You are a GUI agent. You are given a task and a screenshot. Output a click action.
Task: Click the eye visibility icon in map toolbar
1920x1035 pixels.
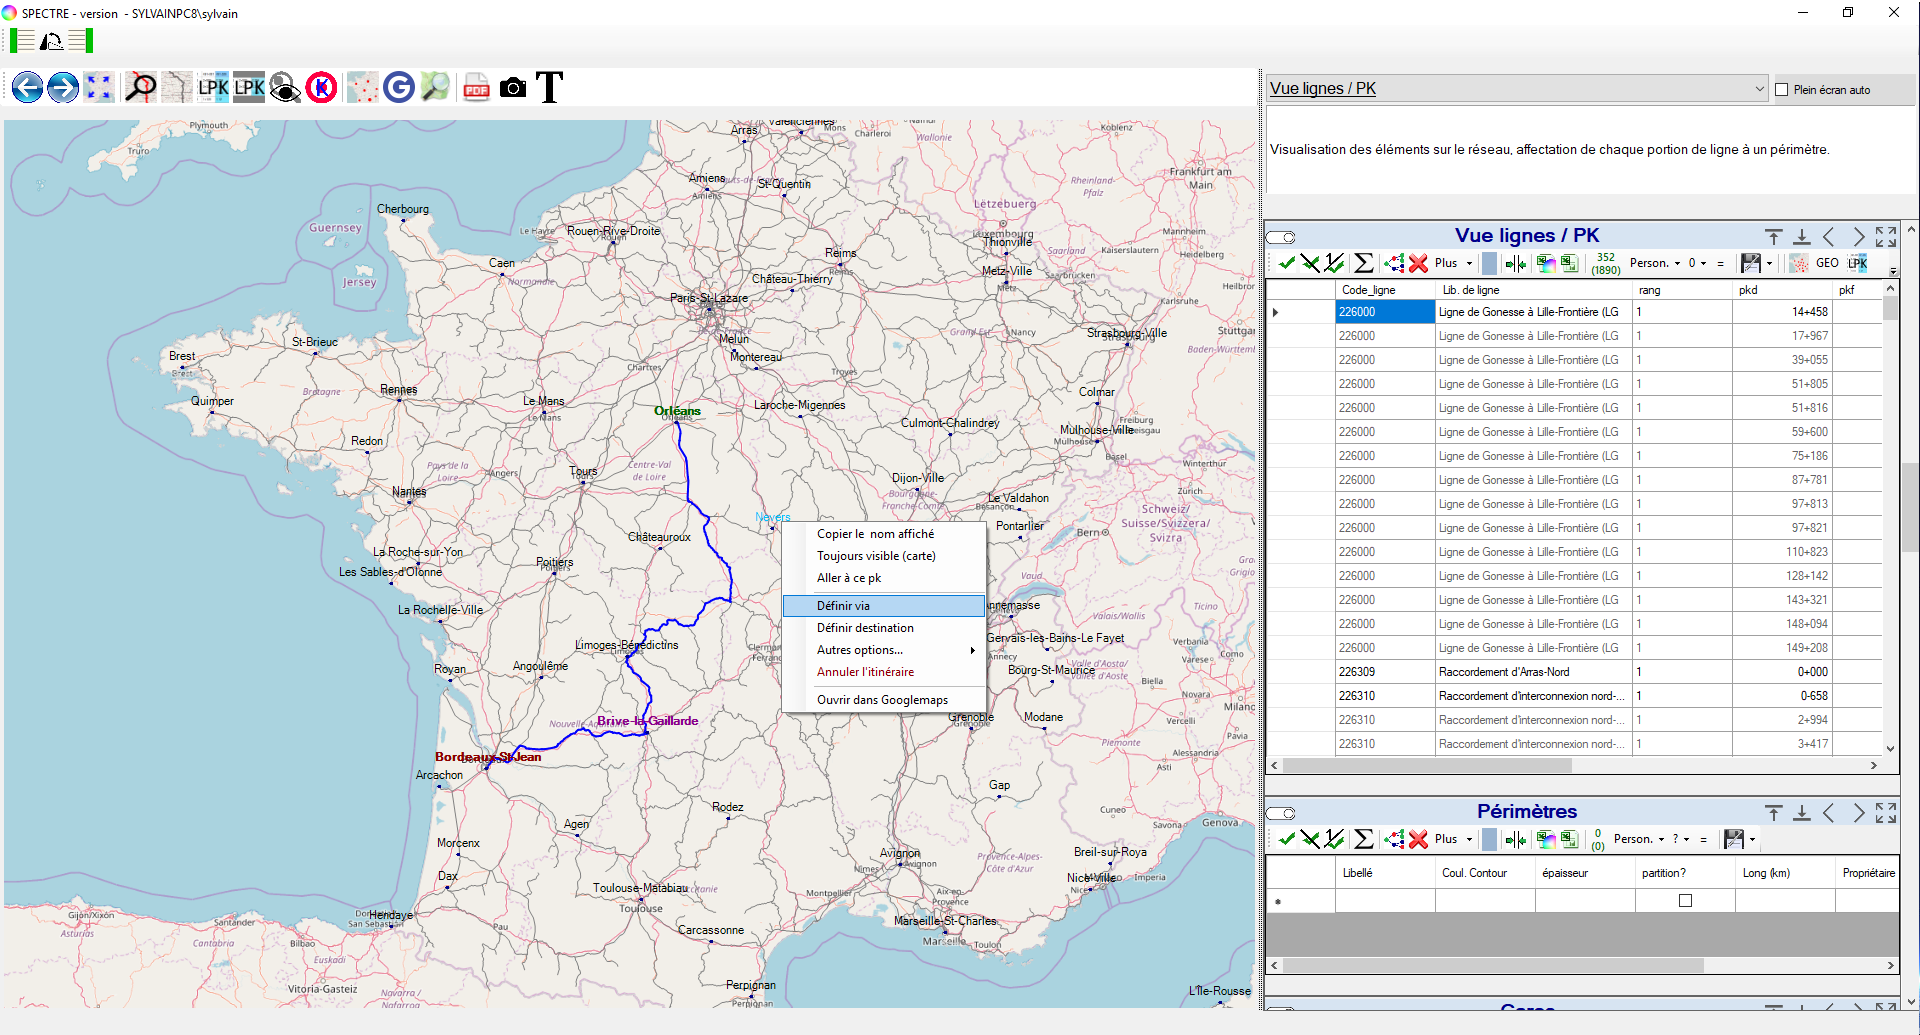[285, 88]
